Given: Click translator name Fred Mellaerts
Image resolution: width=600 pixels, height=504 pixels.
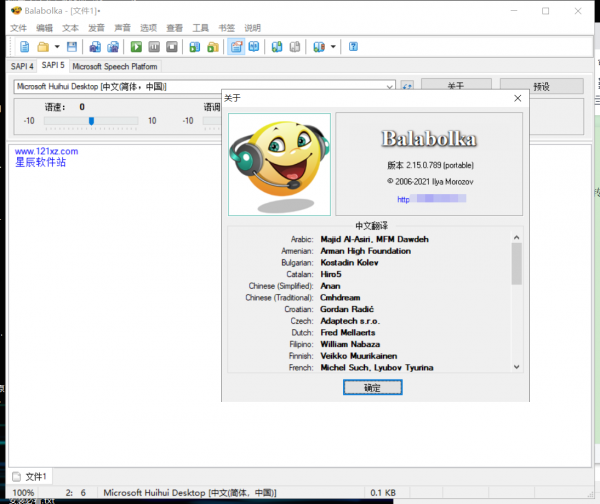Looking at the screenshot, I should (x=348, y=333).
